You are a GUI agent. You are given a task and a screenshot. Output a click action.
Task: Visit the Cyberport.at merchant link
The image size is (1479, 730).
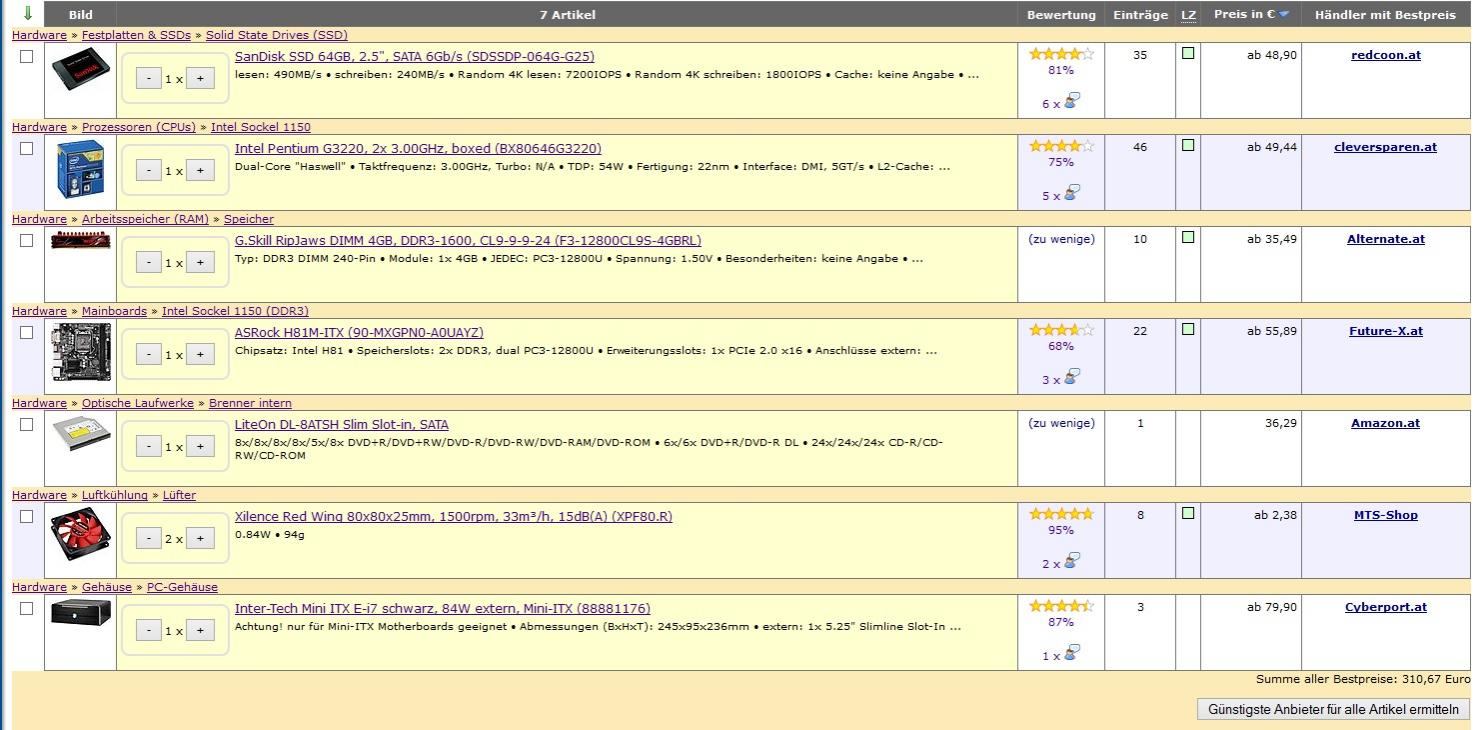pyautogui.click(x=1385, y=607)
